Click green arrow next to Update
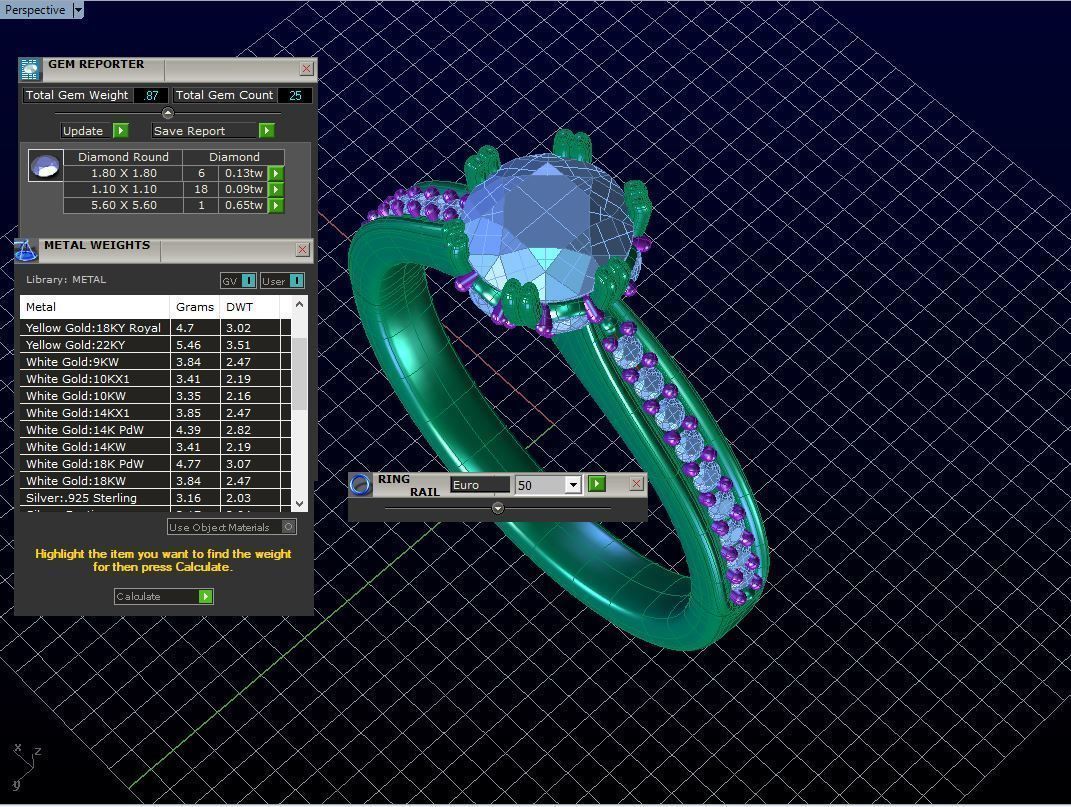This screenshot has width=1071, height=807. (x=120, y=131)
